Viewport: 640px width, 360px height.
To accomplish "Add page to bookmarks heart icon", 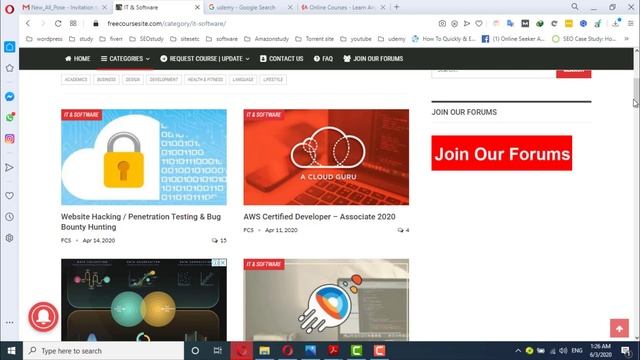I will 479,24.
